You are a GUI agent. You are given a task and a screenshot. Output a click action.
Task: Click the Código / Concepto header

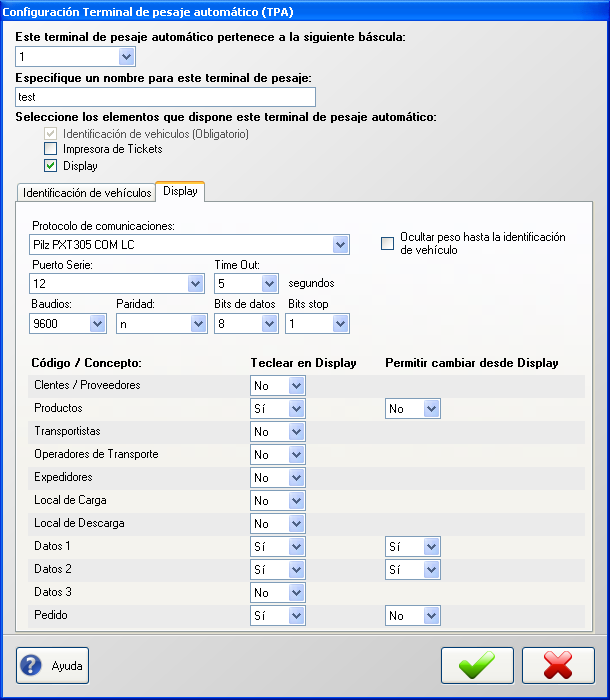pyautogui.click(x=86, y=362)
